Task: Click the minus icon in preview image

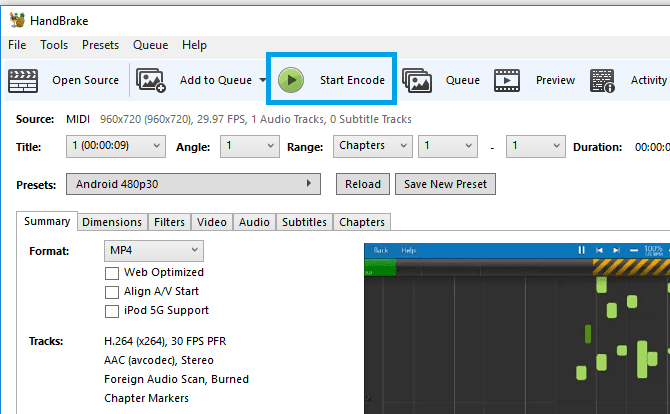Action: point(634,250)
